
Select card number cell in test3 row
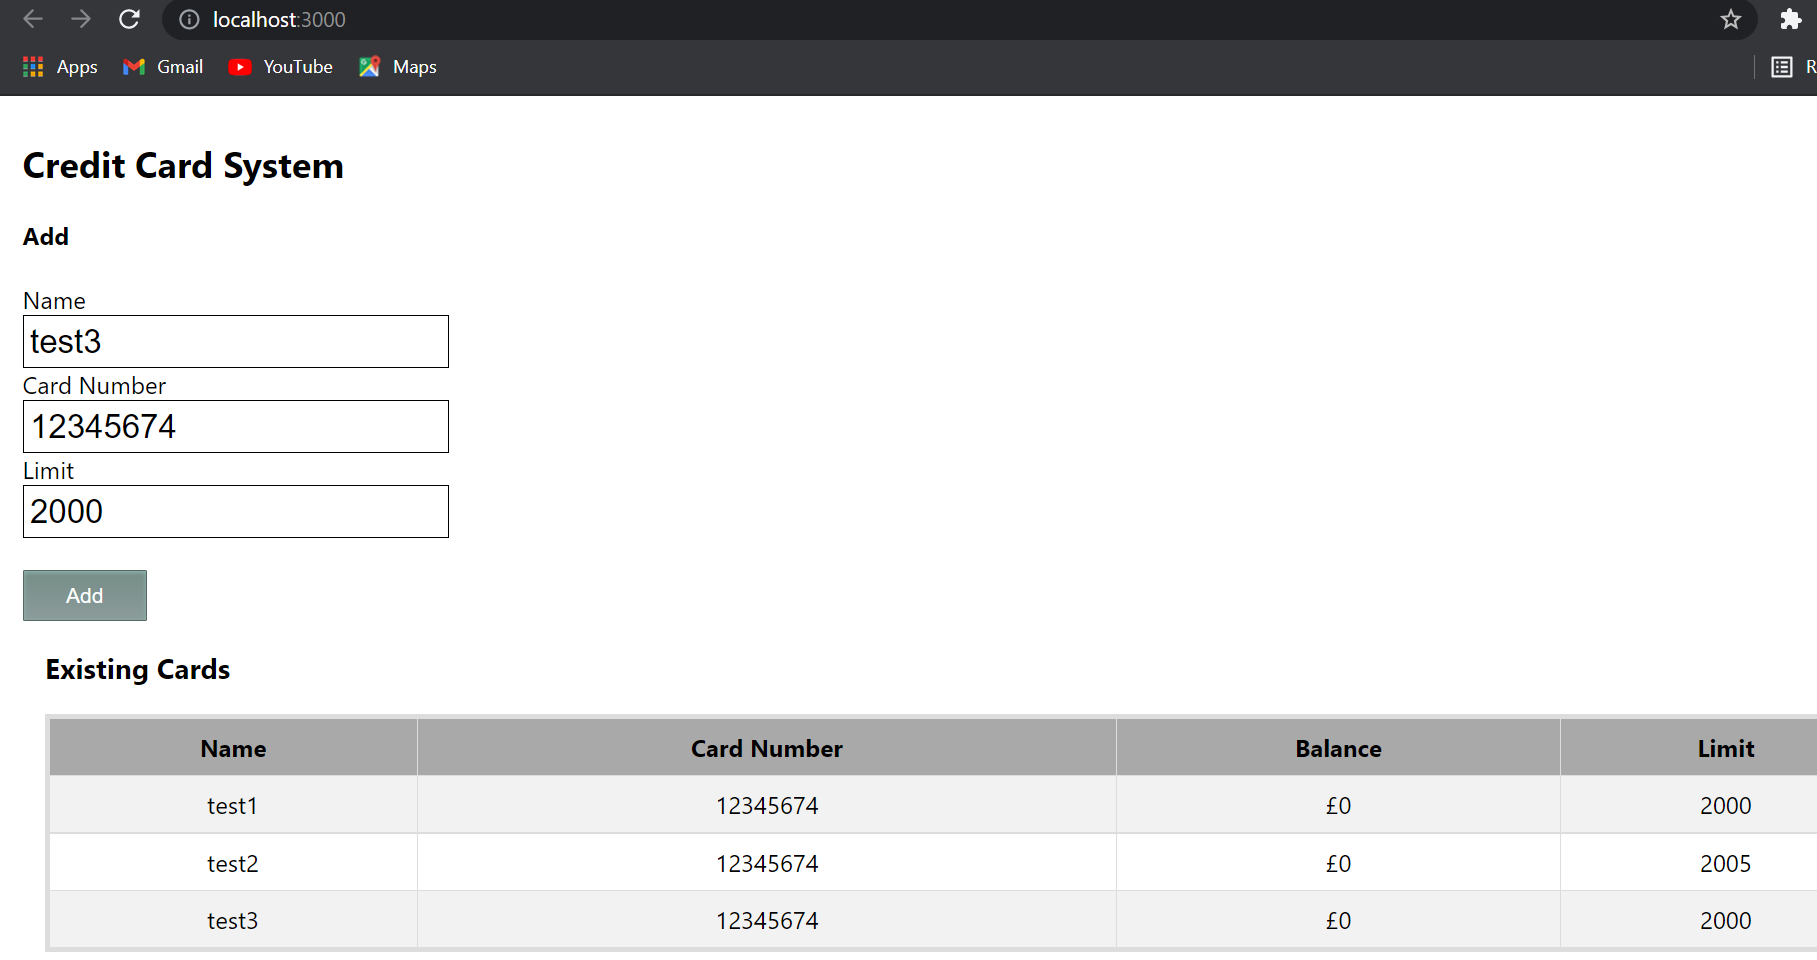click(767, 920)
